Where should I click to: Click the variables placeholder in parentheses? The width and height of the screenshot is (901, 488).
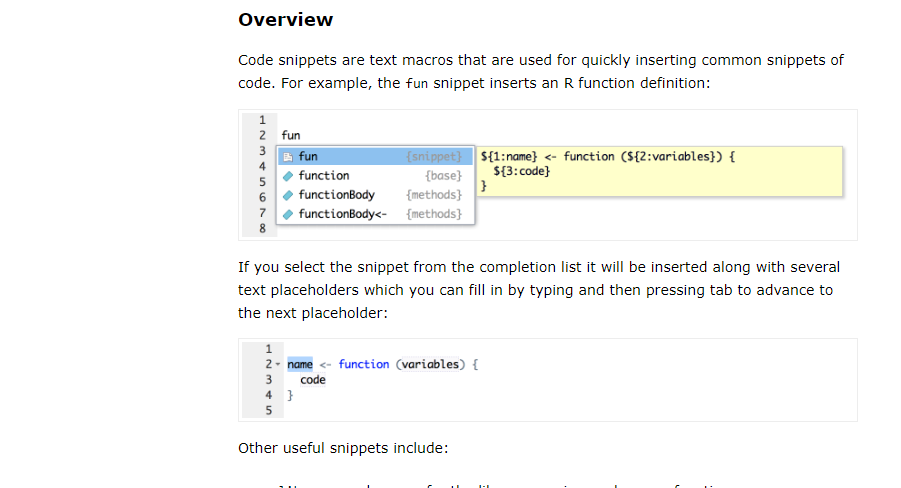[x=430, y=364]
